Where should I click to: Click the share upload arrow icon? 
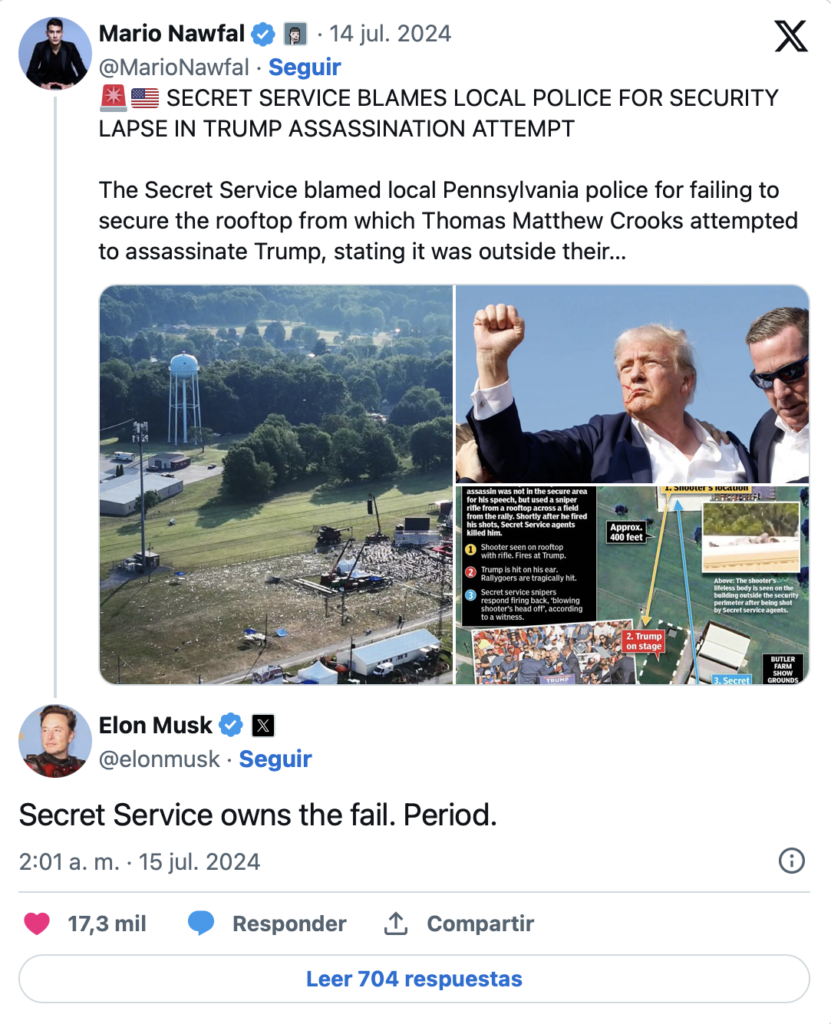point(396,924)
